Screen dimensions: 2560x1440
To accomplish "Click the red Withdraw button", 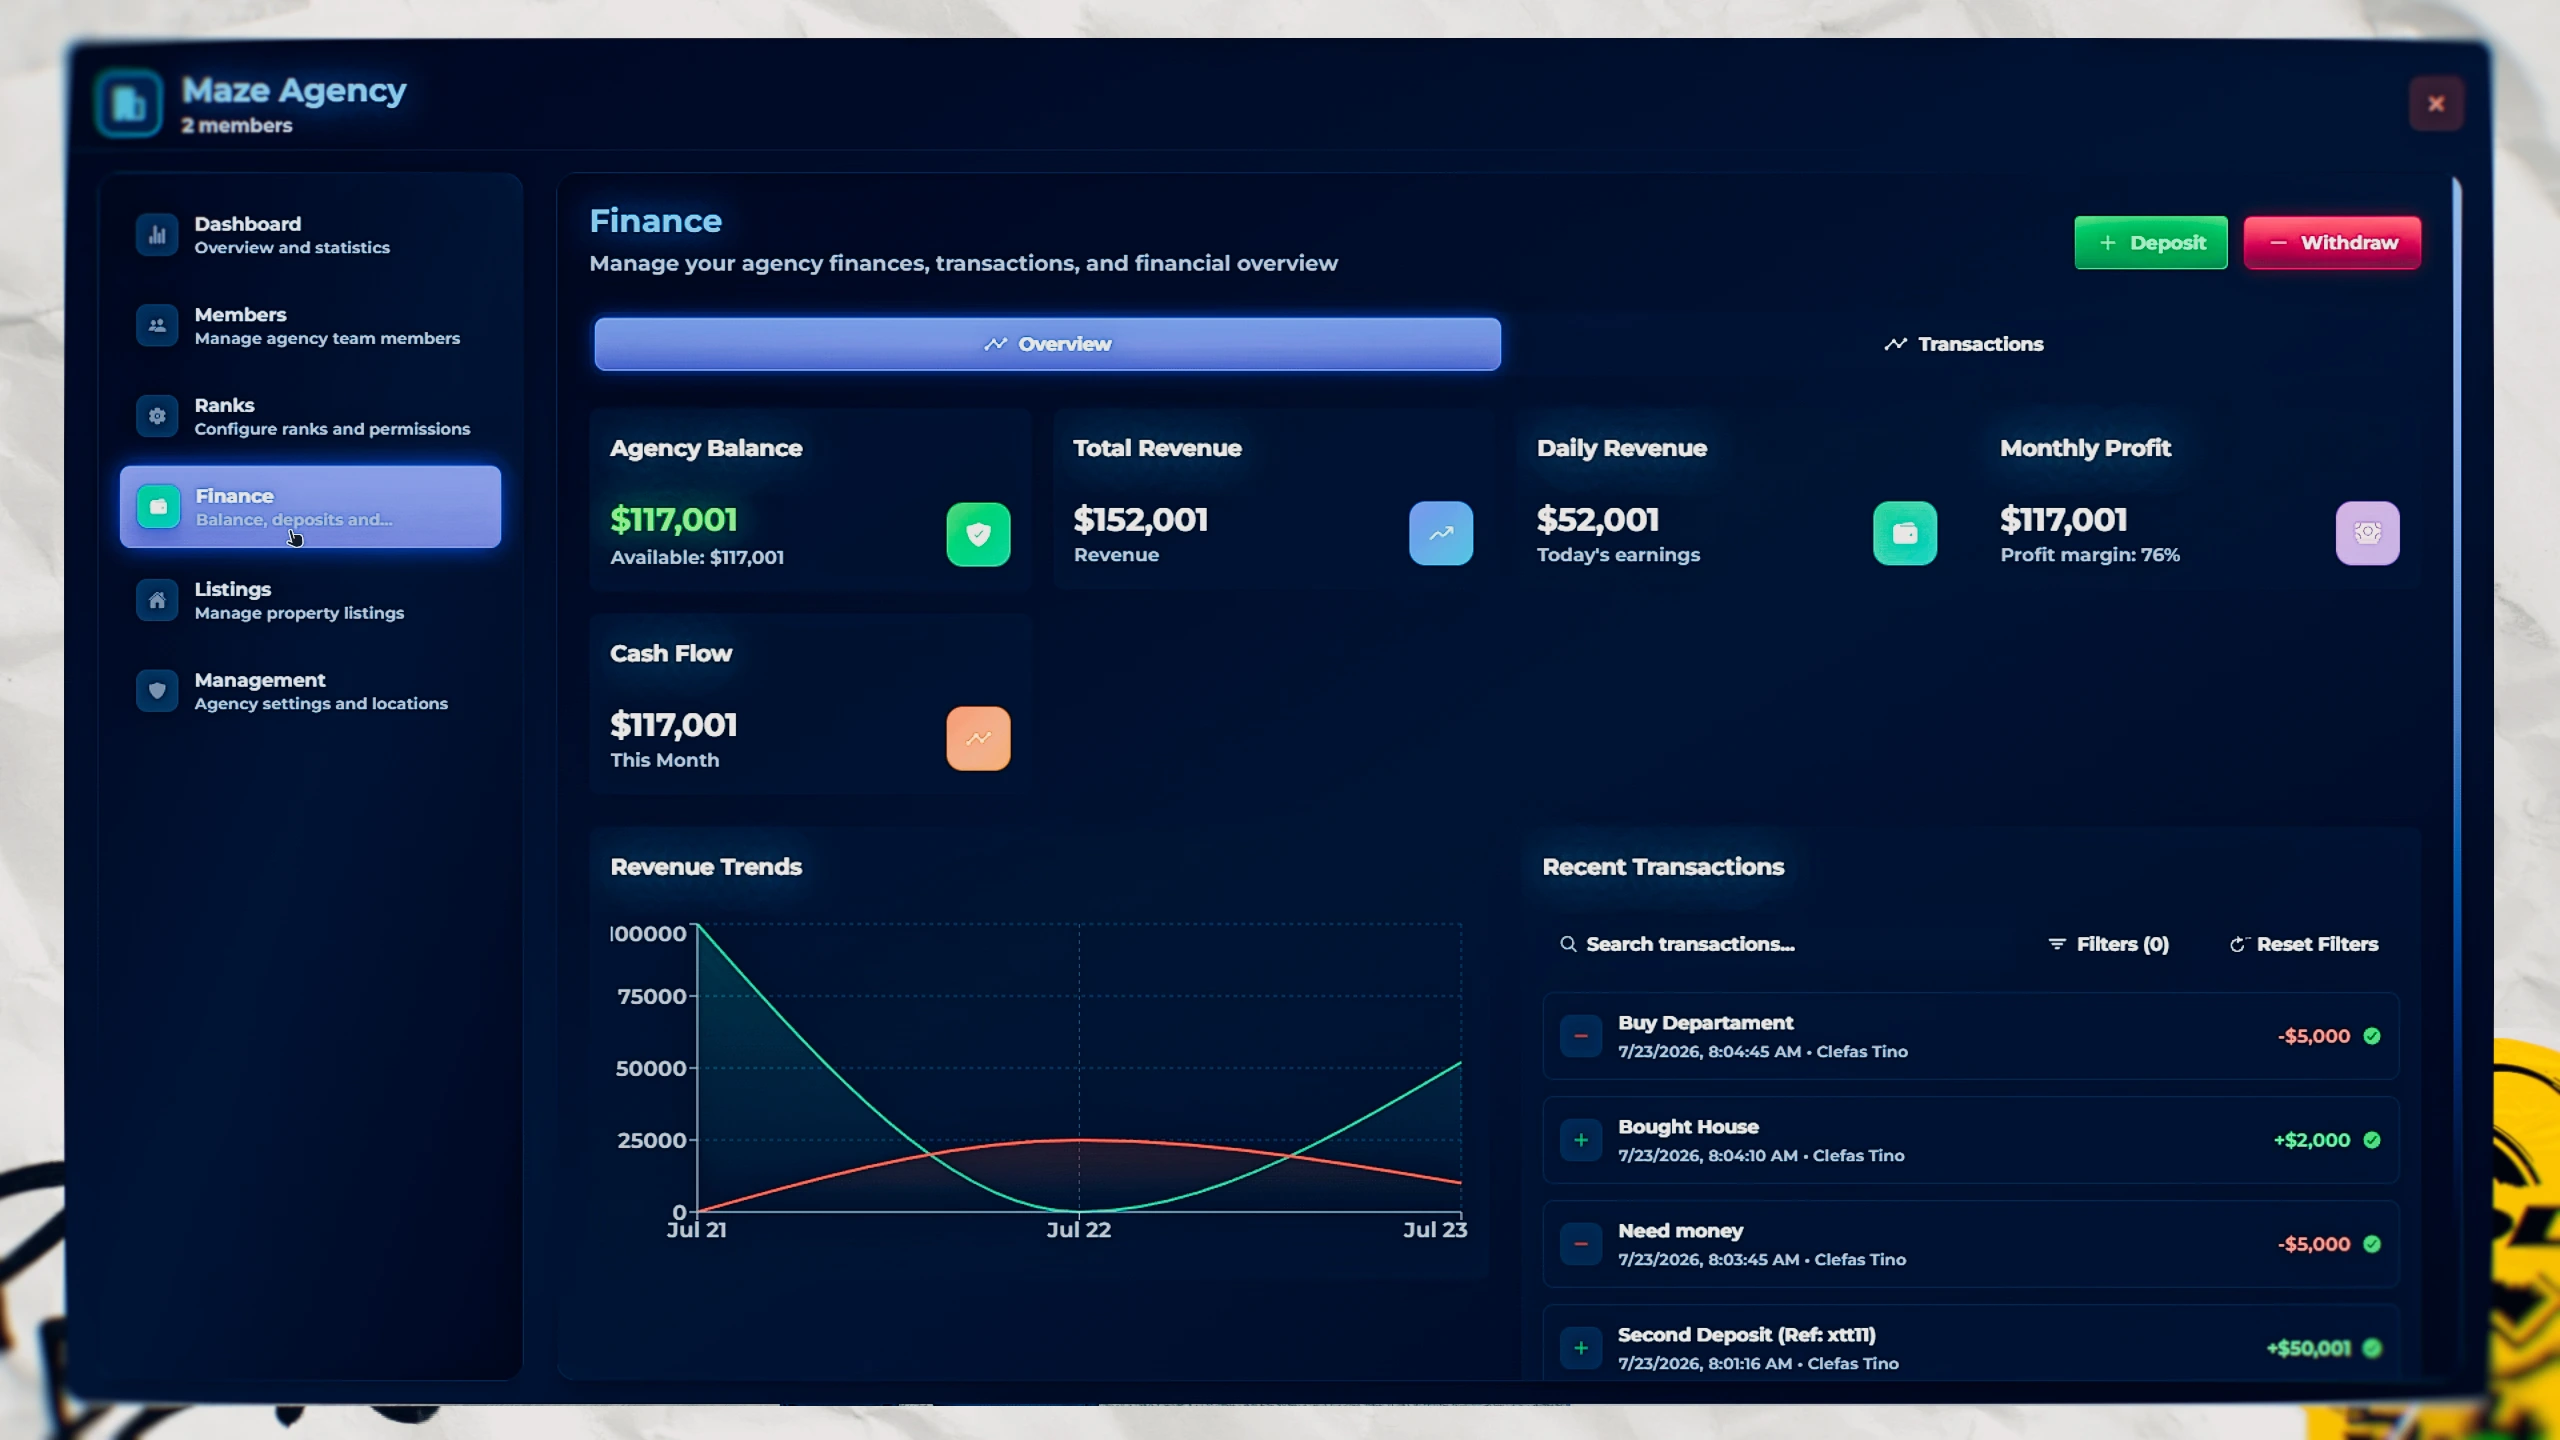I will (x=2332, y=243).
